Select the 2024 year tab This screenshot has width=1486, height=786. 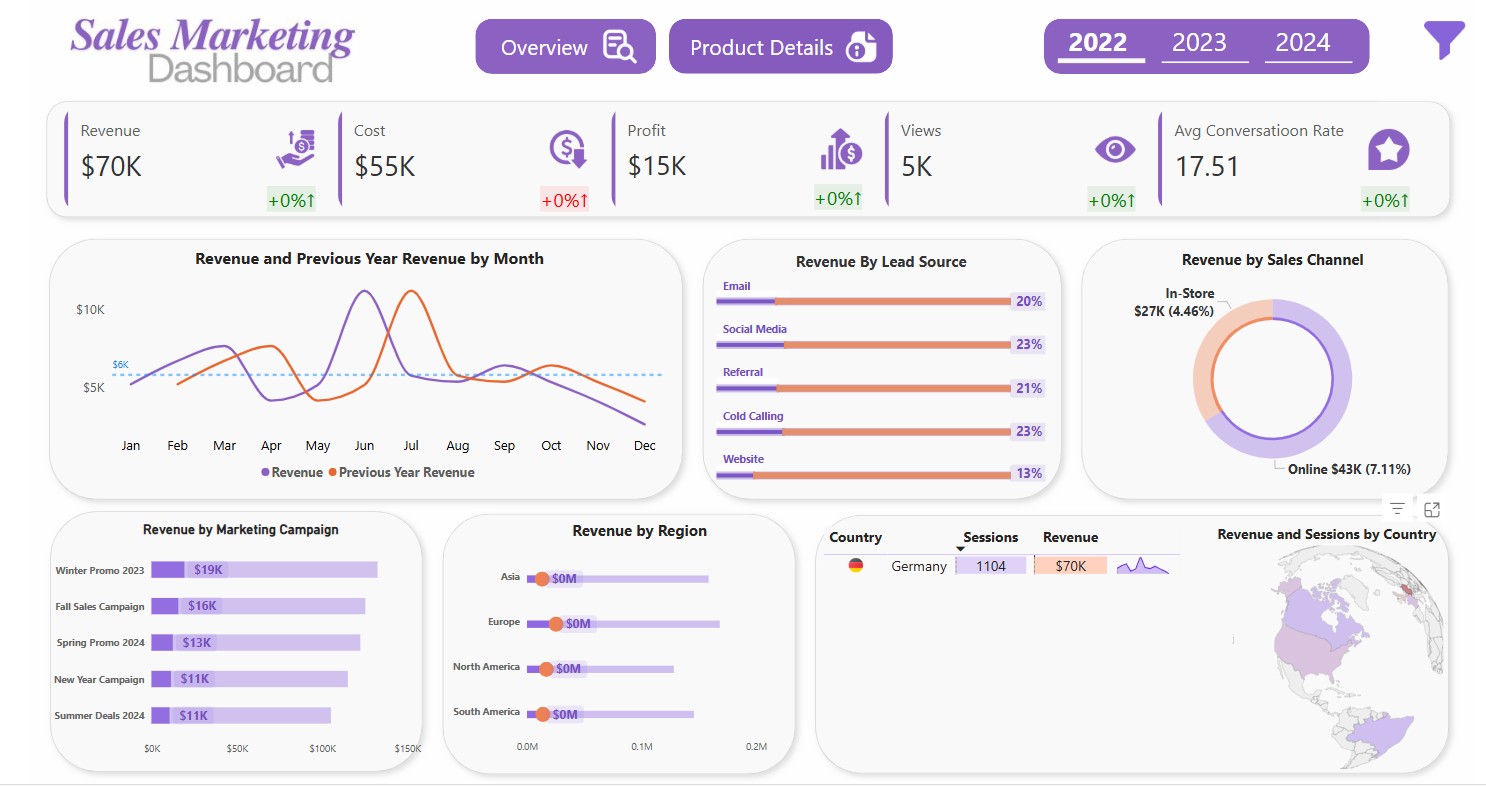tap(1303, 43)
